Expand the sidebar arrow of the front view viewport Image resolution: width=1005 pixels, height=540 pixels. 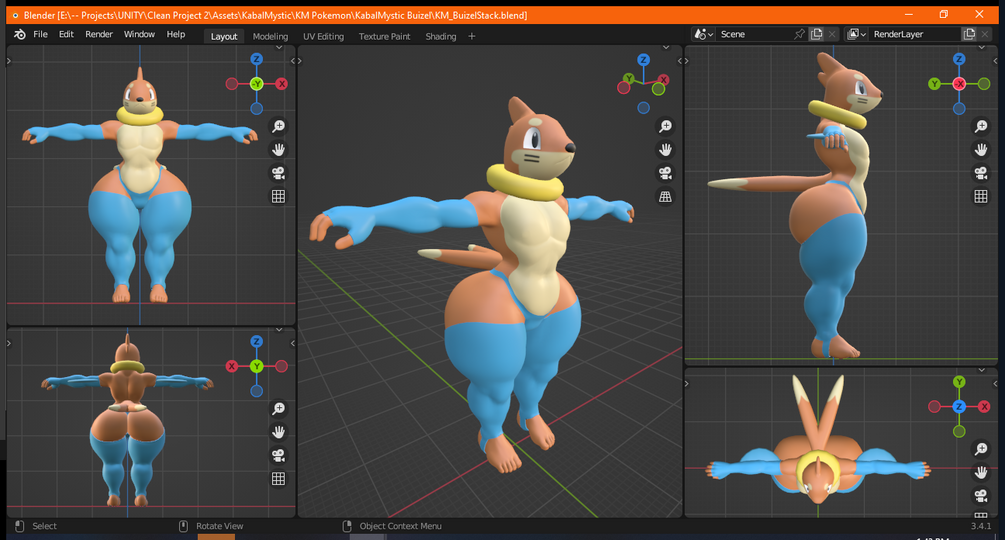tap(292, 61)
